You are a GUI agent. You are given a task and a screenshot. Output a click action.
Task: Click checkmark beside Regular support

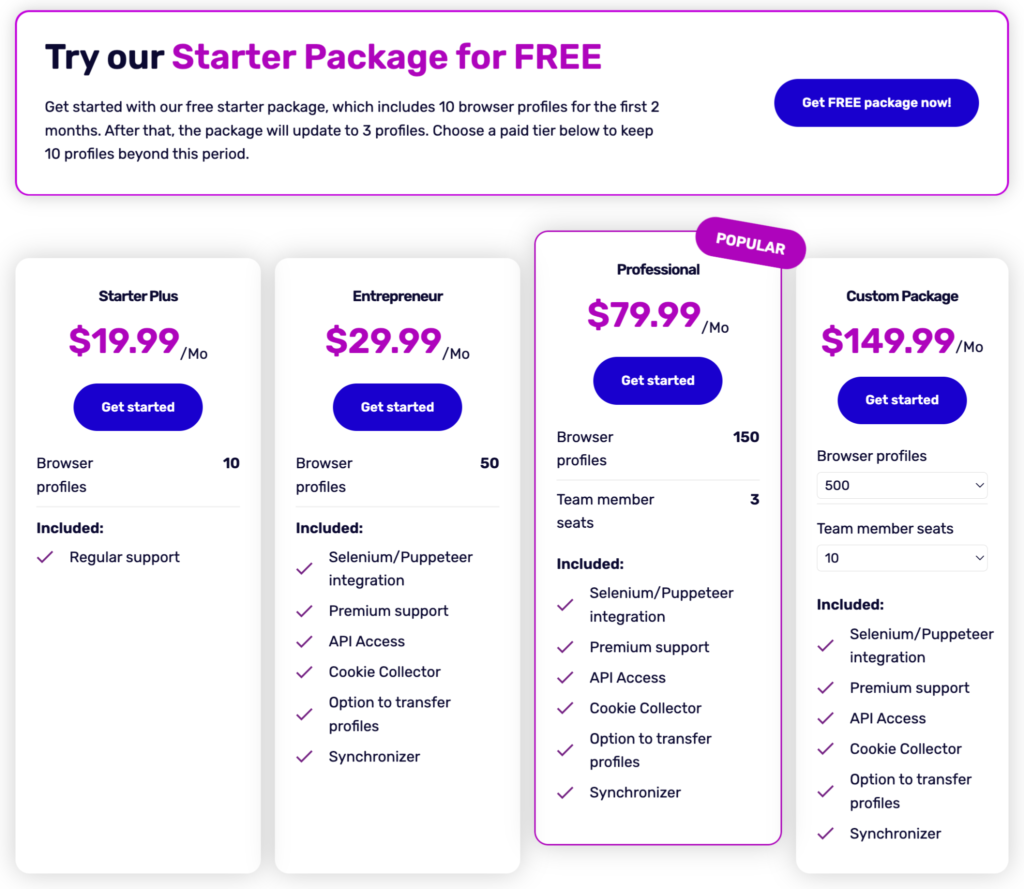pos(45,557)
